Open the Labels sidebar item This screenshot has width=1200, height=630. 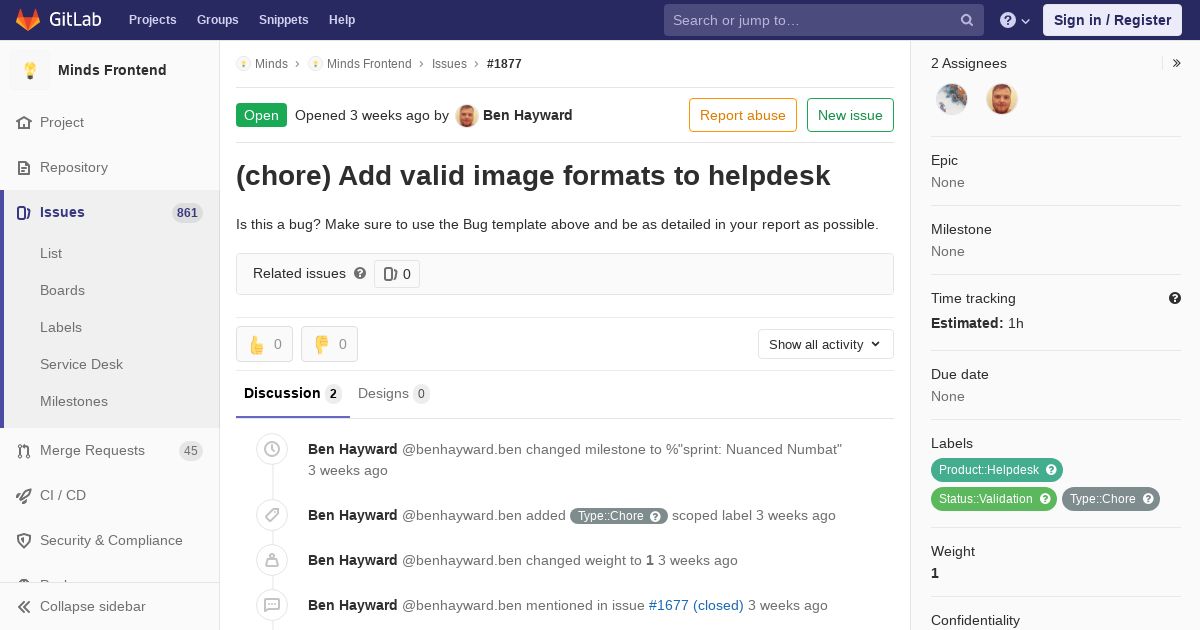[x=61, y=327]
